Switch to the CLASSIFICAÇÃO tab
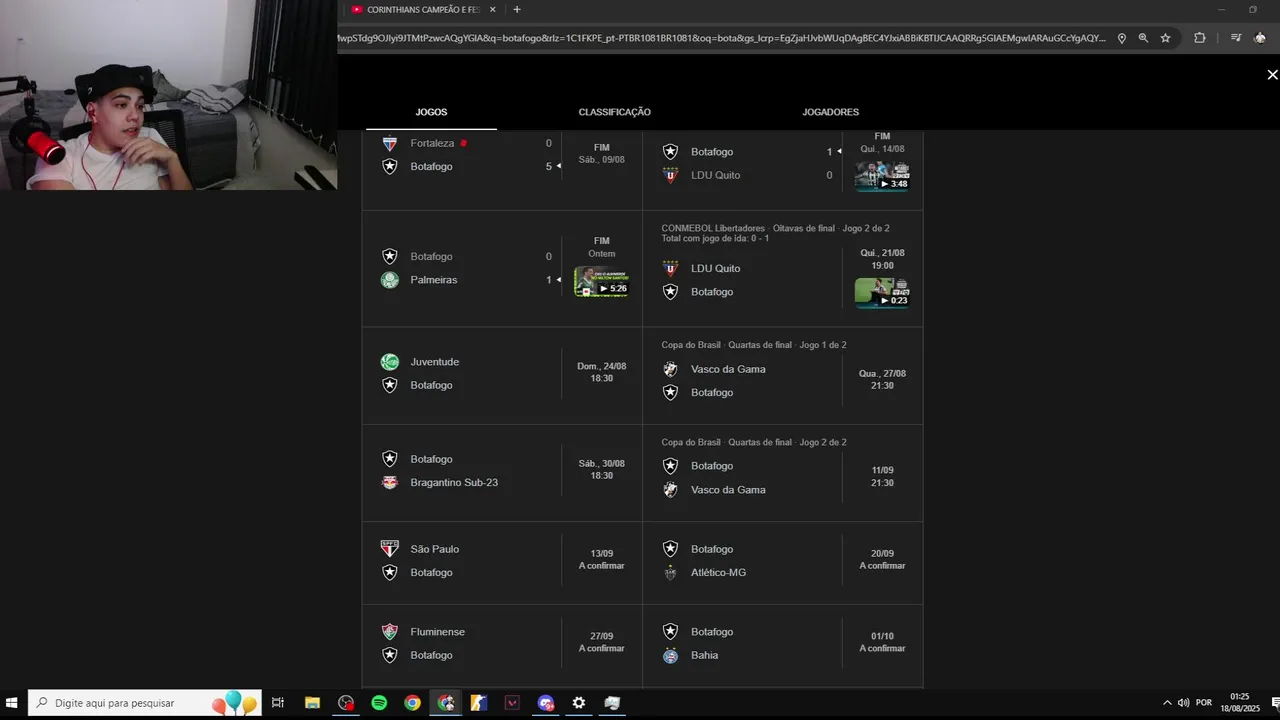Screen dimensions: 1280x720 (x=614, y=112)
